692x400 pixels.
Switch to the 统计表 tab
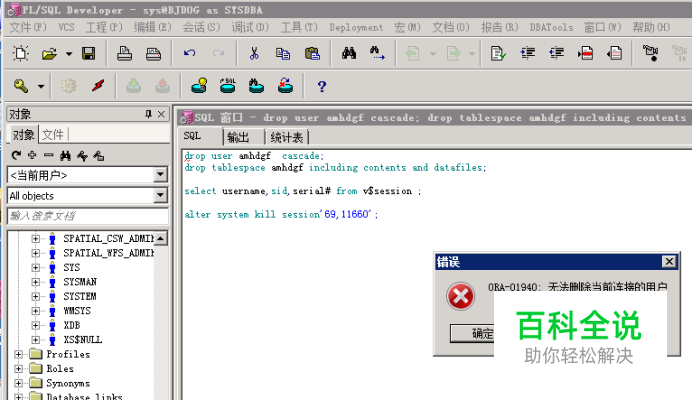coord(287,137)
